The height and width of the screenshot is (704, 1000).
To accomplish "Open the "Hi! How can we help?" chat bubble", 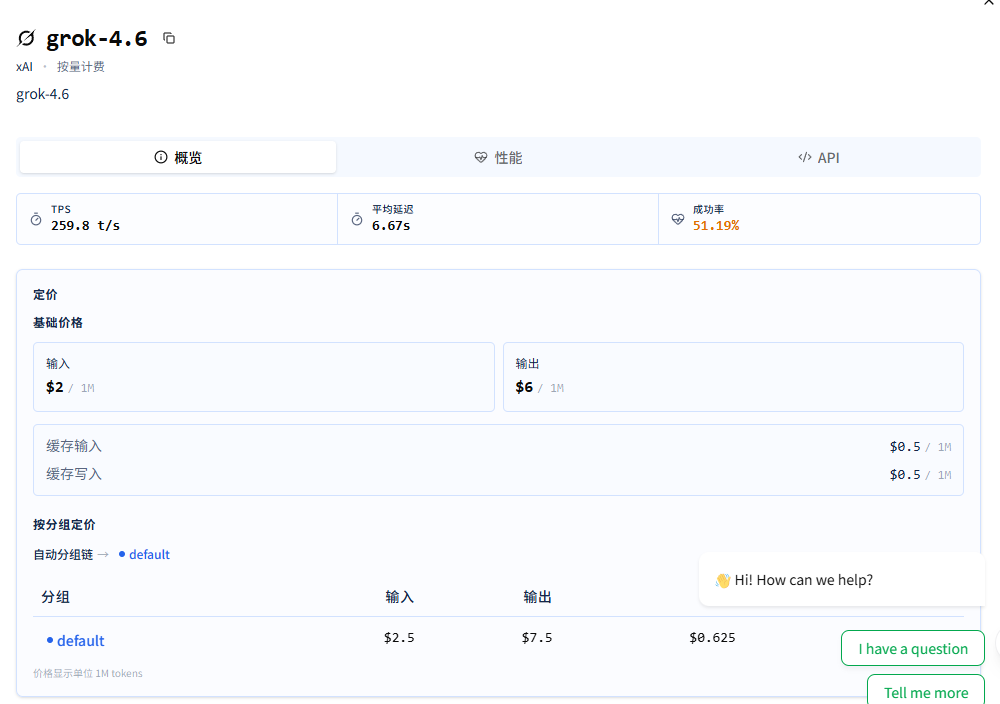I will click(x=842, y=580).
